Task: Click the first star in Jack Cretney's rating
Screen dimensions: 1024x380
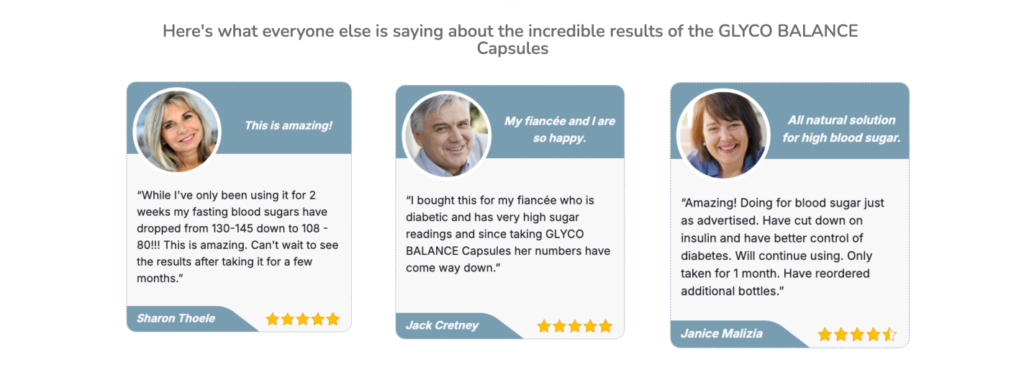Action: pyautogui.click(x=544, y=326)
